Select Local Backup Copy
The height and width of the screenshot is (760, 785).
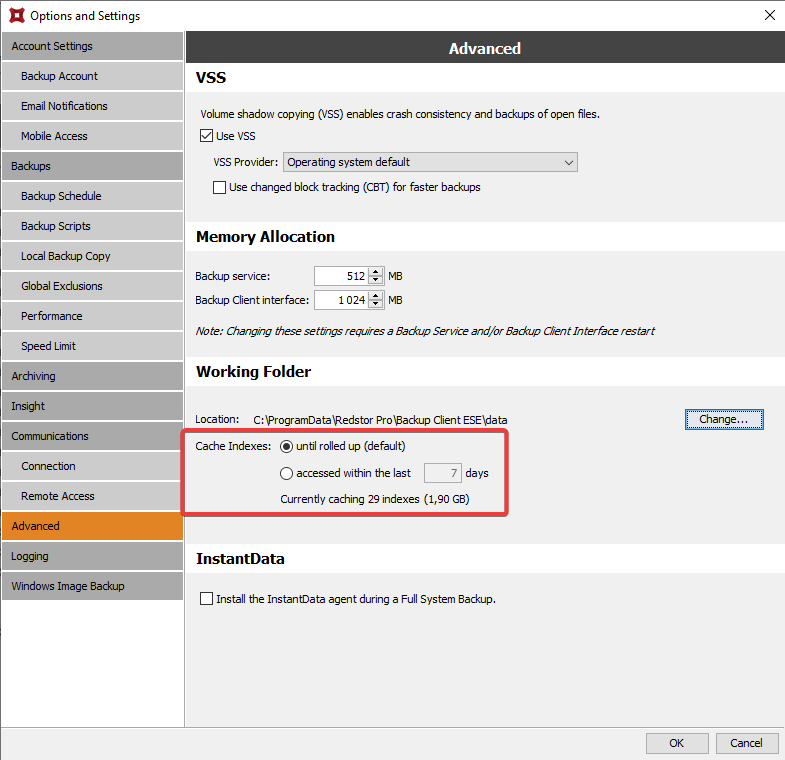[x=93, y=256]
